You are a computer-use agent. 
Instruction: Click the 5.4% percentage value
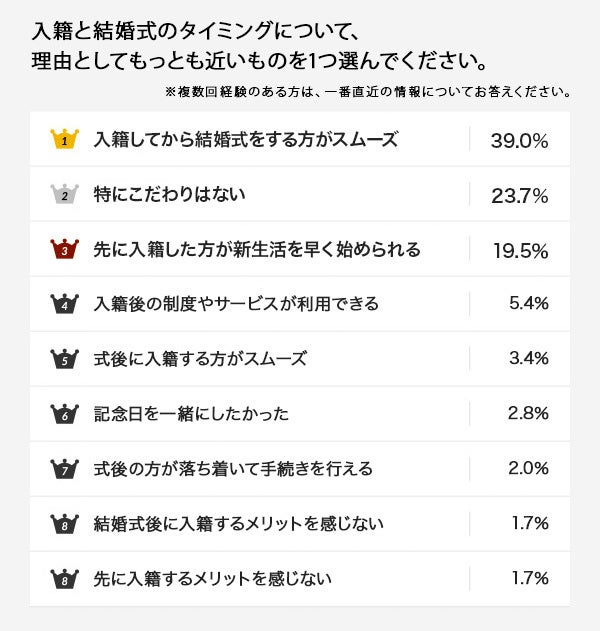point(528,304)
